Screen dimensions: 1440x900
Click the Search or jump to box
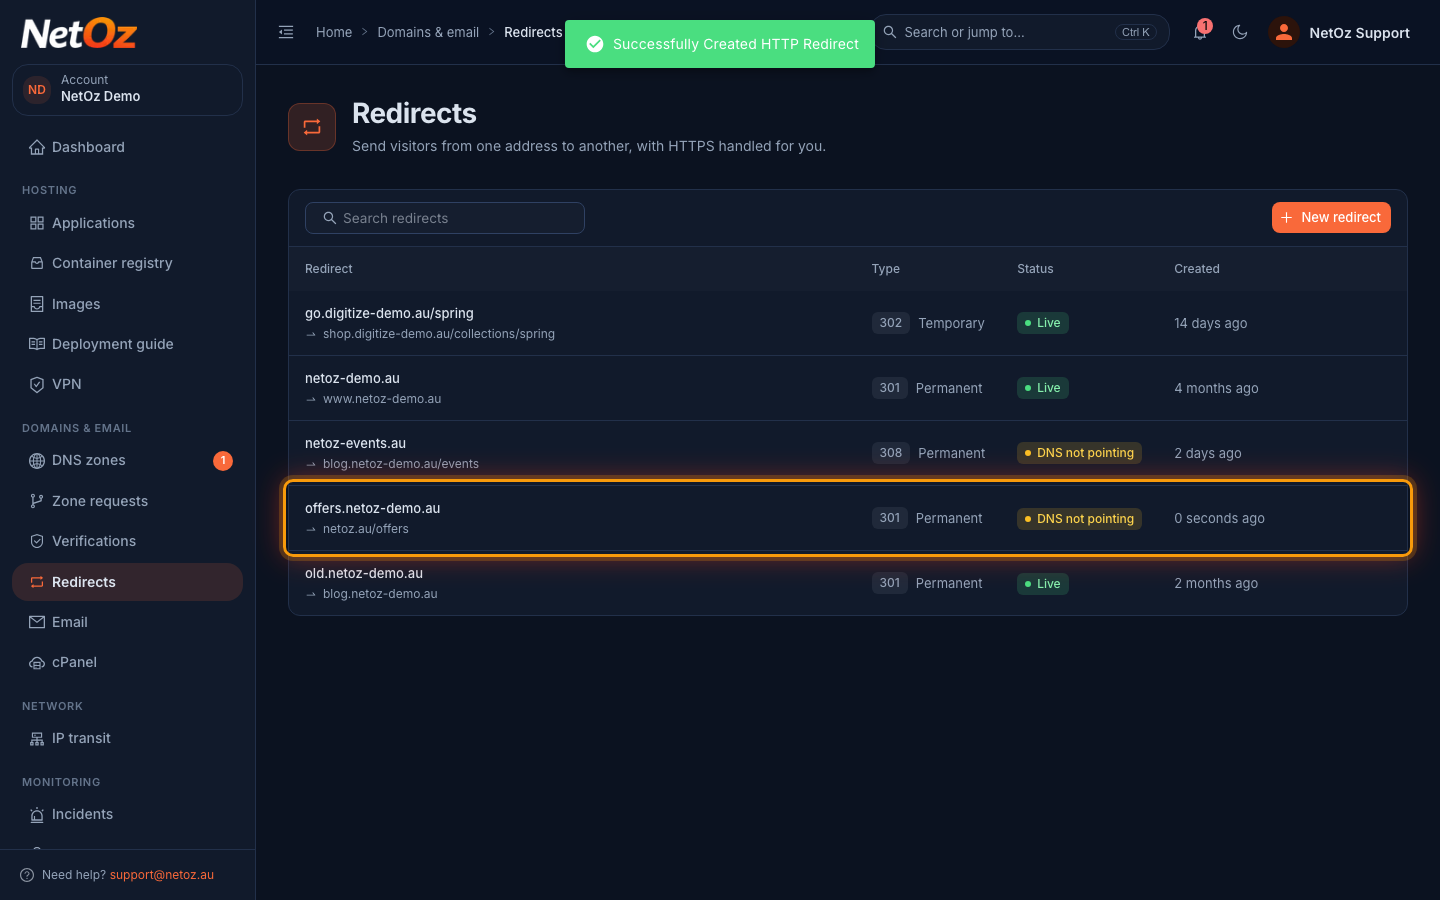1022,32
